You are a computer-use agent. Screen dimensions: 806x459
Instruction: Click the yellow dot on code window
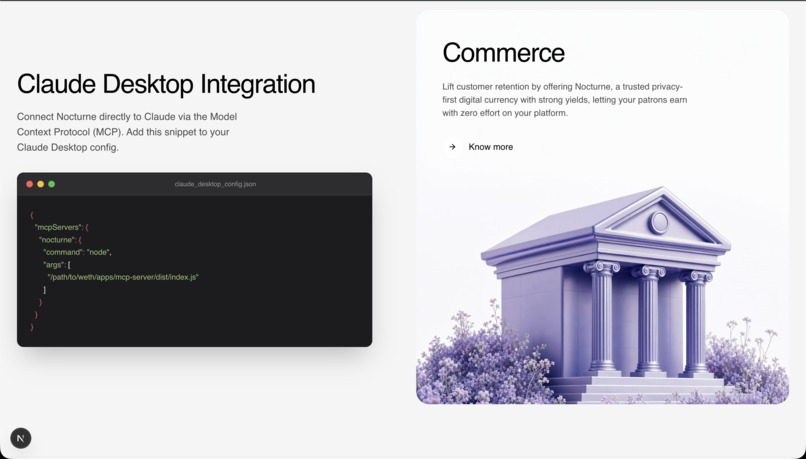pyautogui.click(x=41, y=184)
